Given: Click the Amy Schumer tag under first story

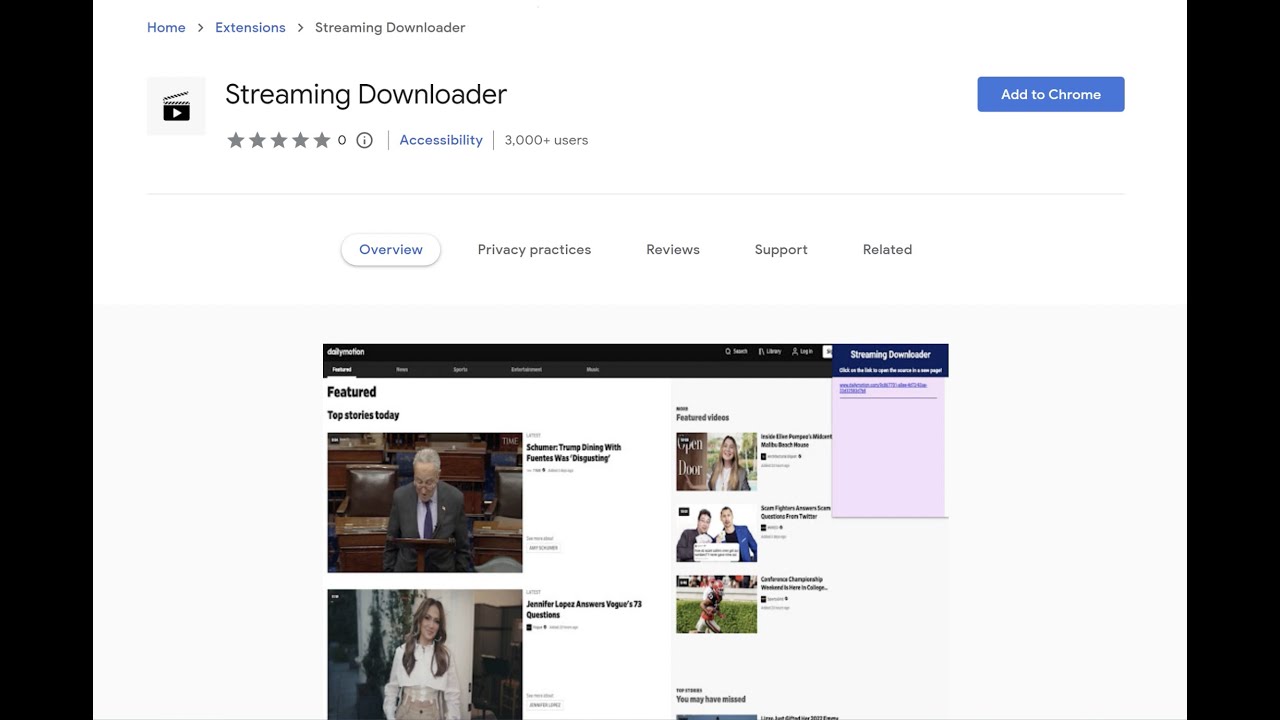Looking at the screenshot, I should [544, 548].
